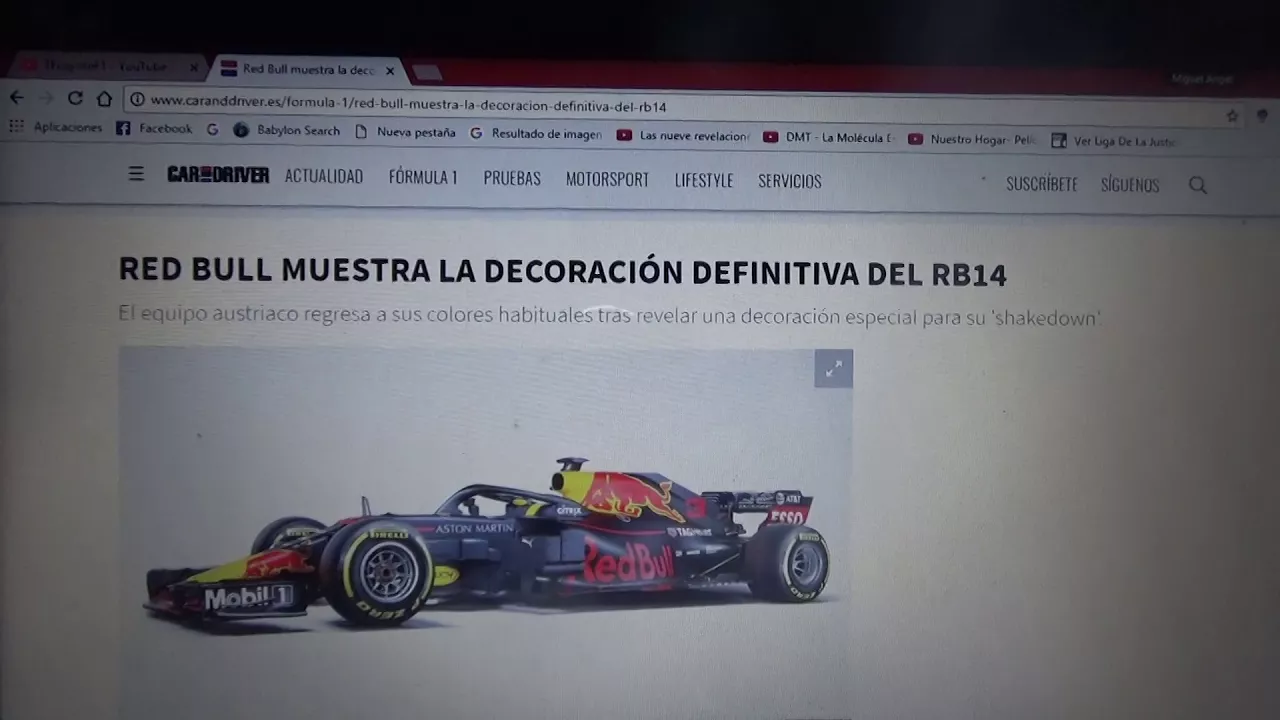Open the Resultado de imagen bookmark
This screenshot has height=720, width=1280.
pyautogui.click(x=536, y=133)
